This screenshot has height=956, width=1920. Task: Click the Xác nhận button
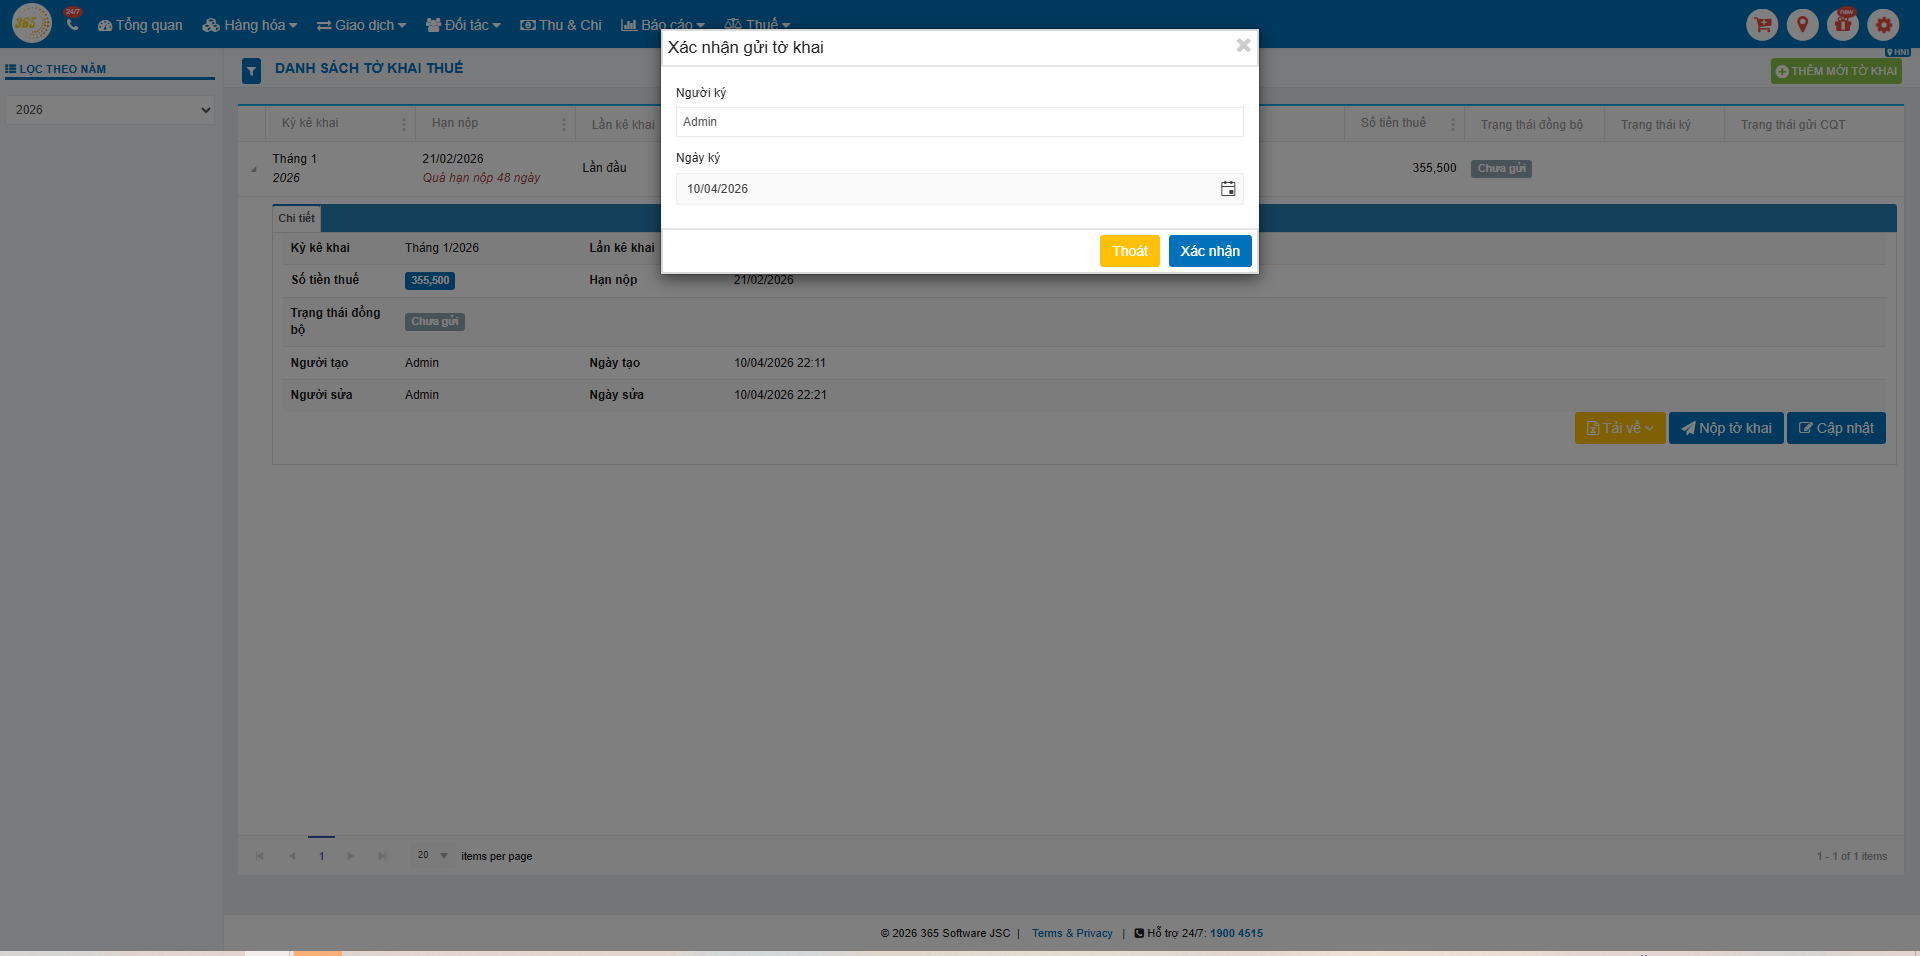tap(1209, 251)
